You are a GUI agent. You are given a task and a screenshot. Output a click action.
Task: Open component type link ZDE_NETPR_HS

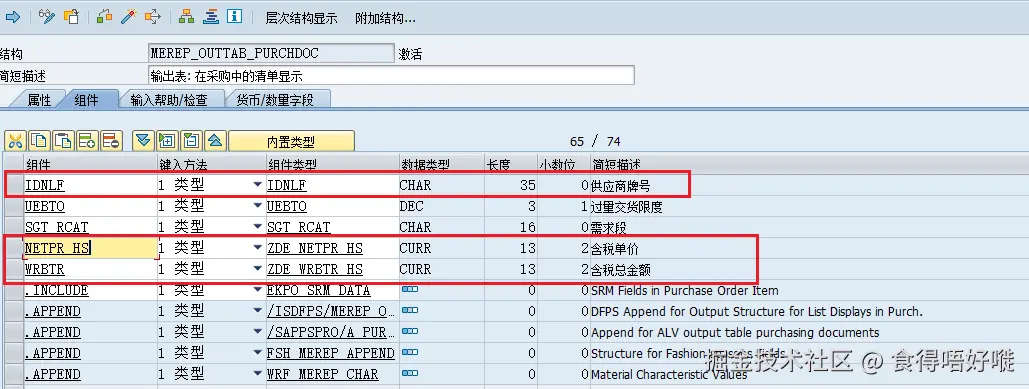(x=314, y=249)
